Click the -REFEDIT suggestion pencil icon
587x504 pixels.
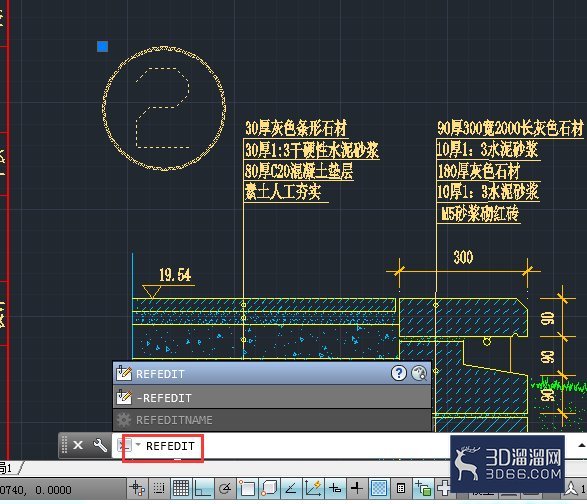[x=124, y=397]
